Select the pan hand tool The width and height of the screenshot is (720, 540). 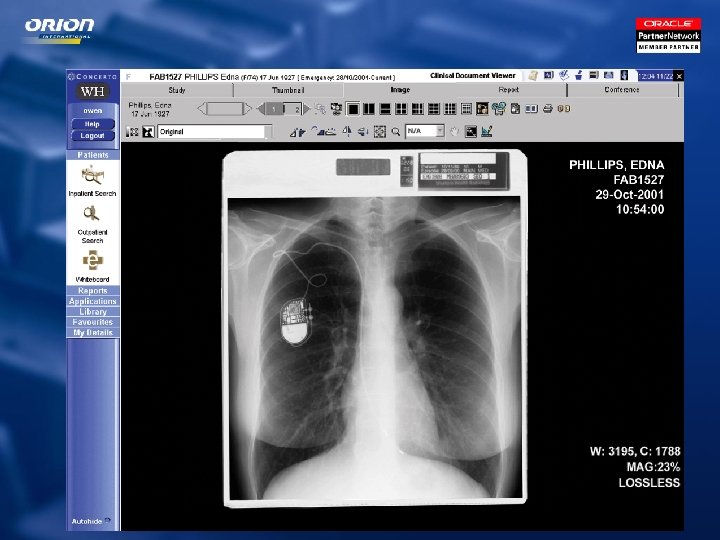[454, 132]
